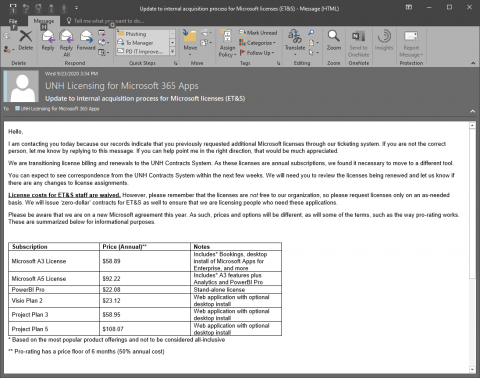Click the 'Stand-alone license' notes cell
480x378 pixels.
[x=236, y=289]
